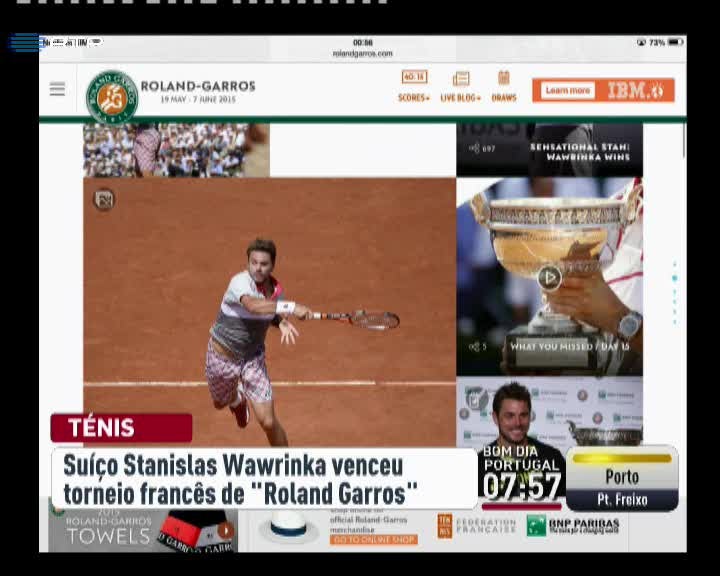Tap the battery status icon
The height and width of the screenshot is (576, 720).
675,42
